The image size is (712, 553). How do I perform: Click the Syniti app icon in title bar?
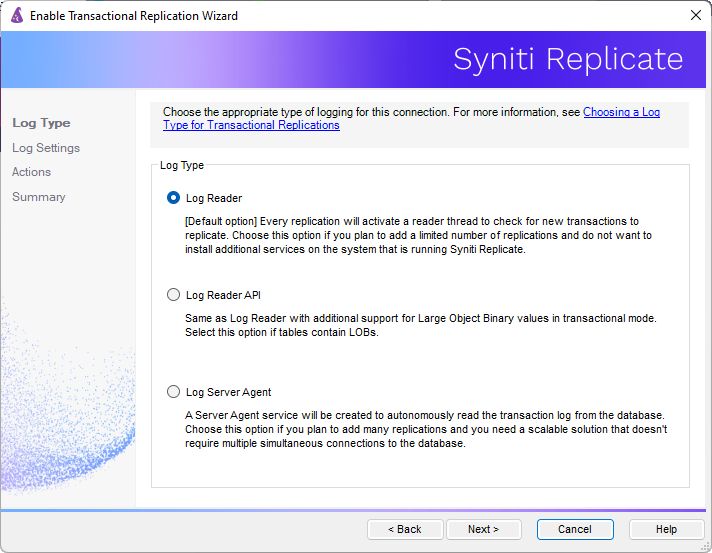pos(17,15)
